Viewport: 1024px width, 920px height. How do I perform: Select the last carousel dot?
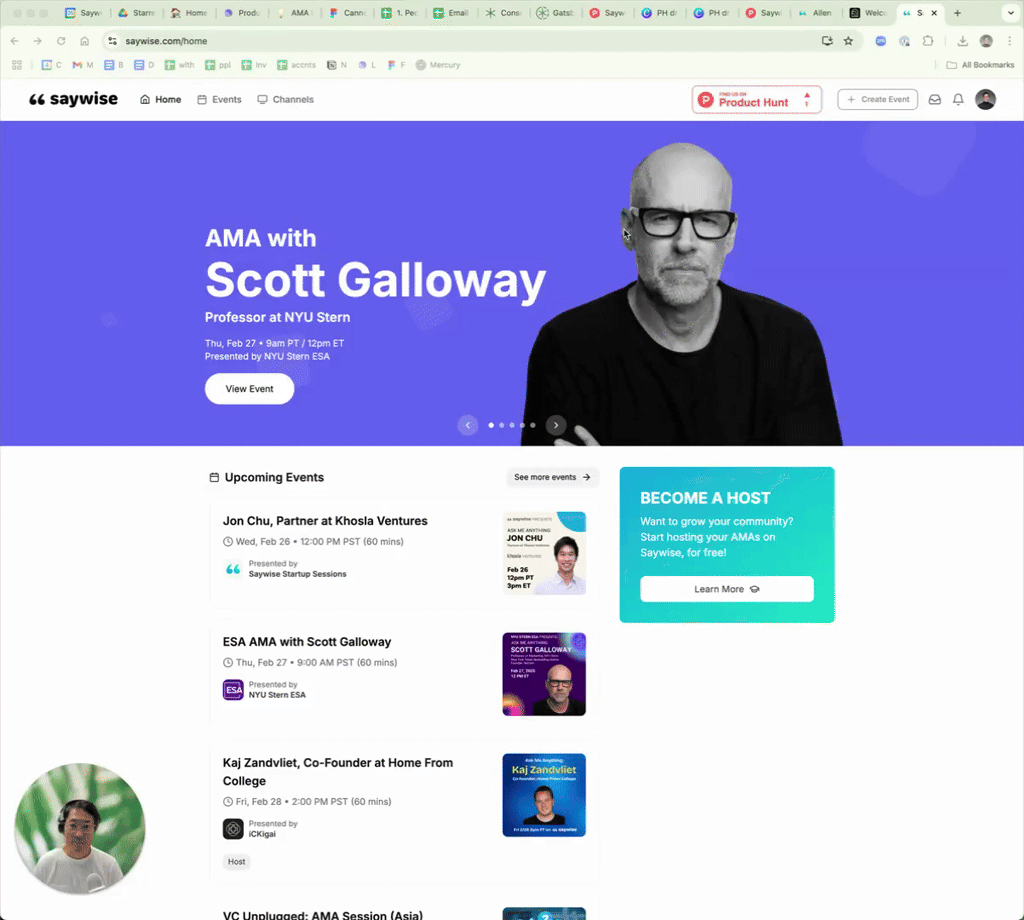click(533, 425)
